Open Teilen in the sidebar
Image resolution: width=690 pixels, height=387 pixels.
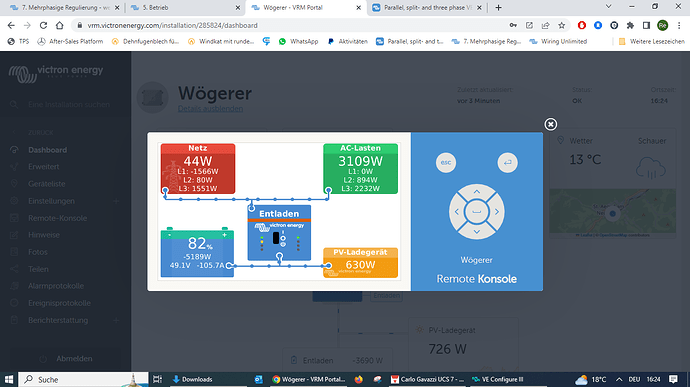38,269
